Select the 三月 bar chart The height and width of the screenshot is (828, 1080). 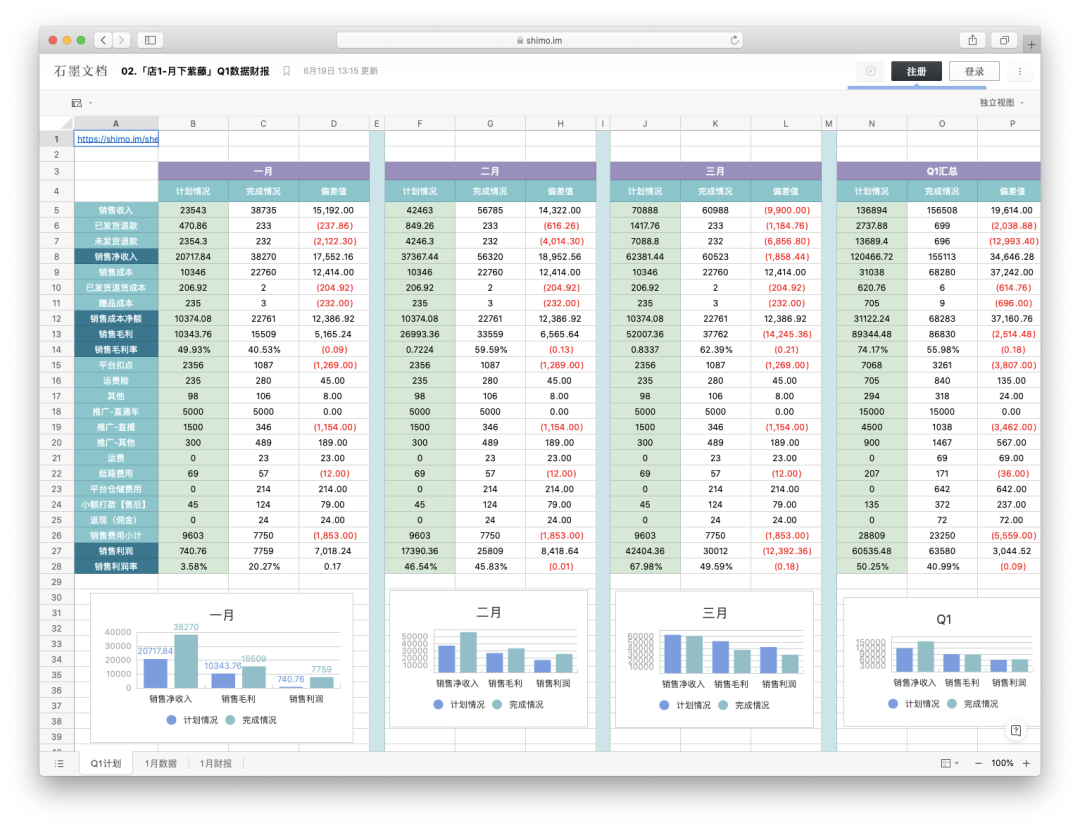coord(714,659)
